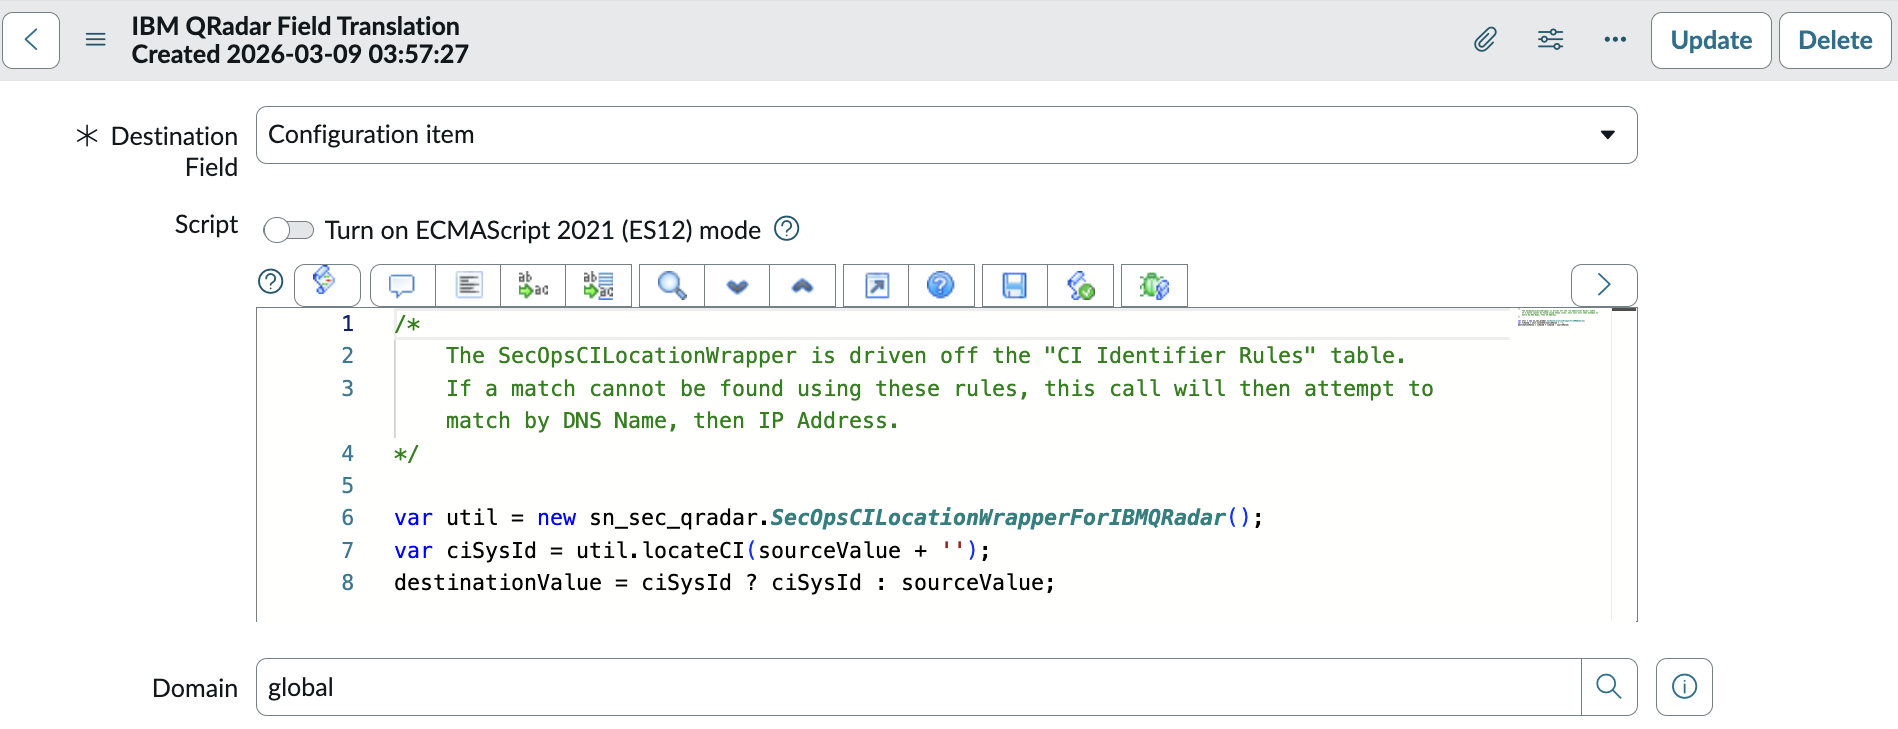Open the script editor help question icon
Screen dimensions: 1898x729
pyautogui.click(x=271, y=282)
